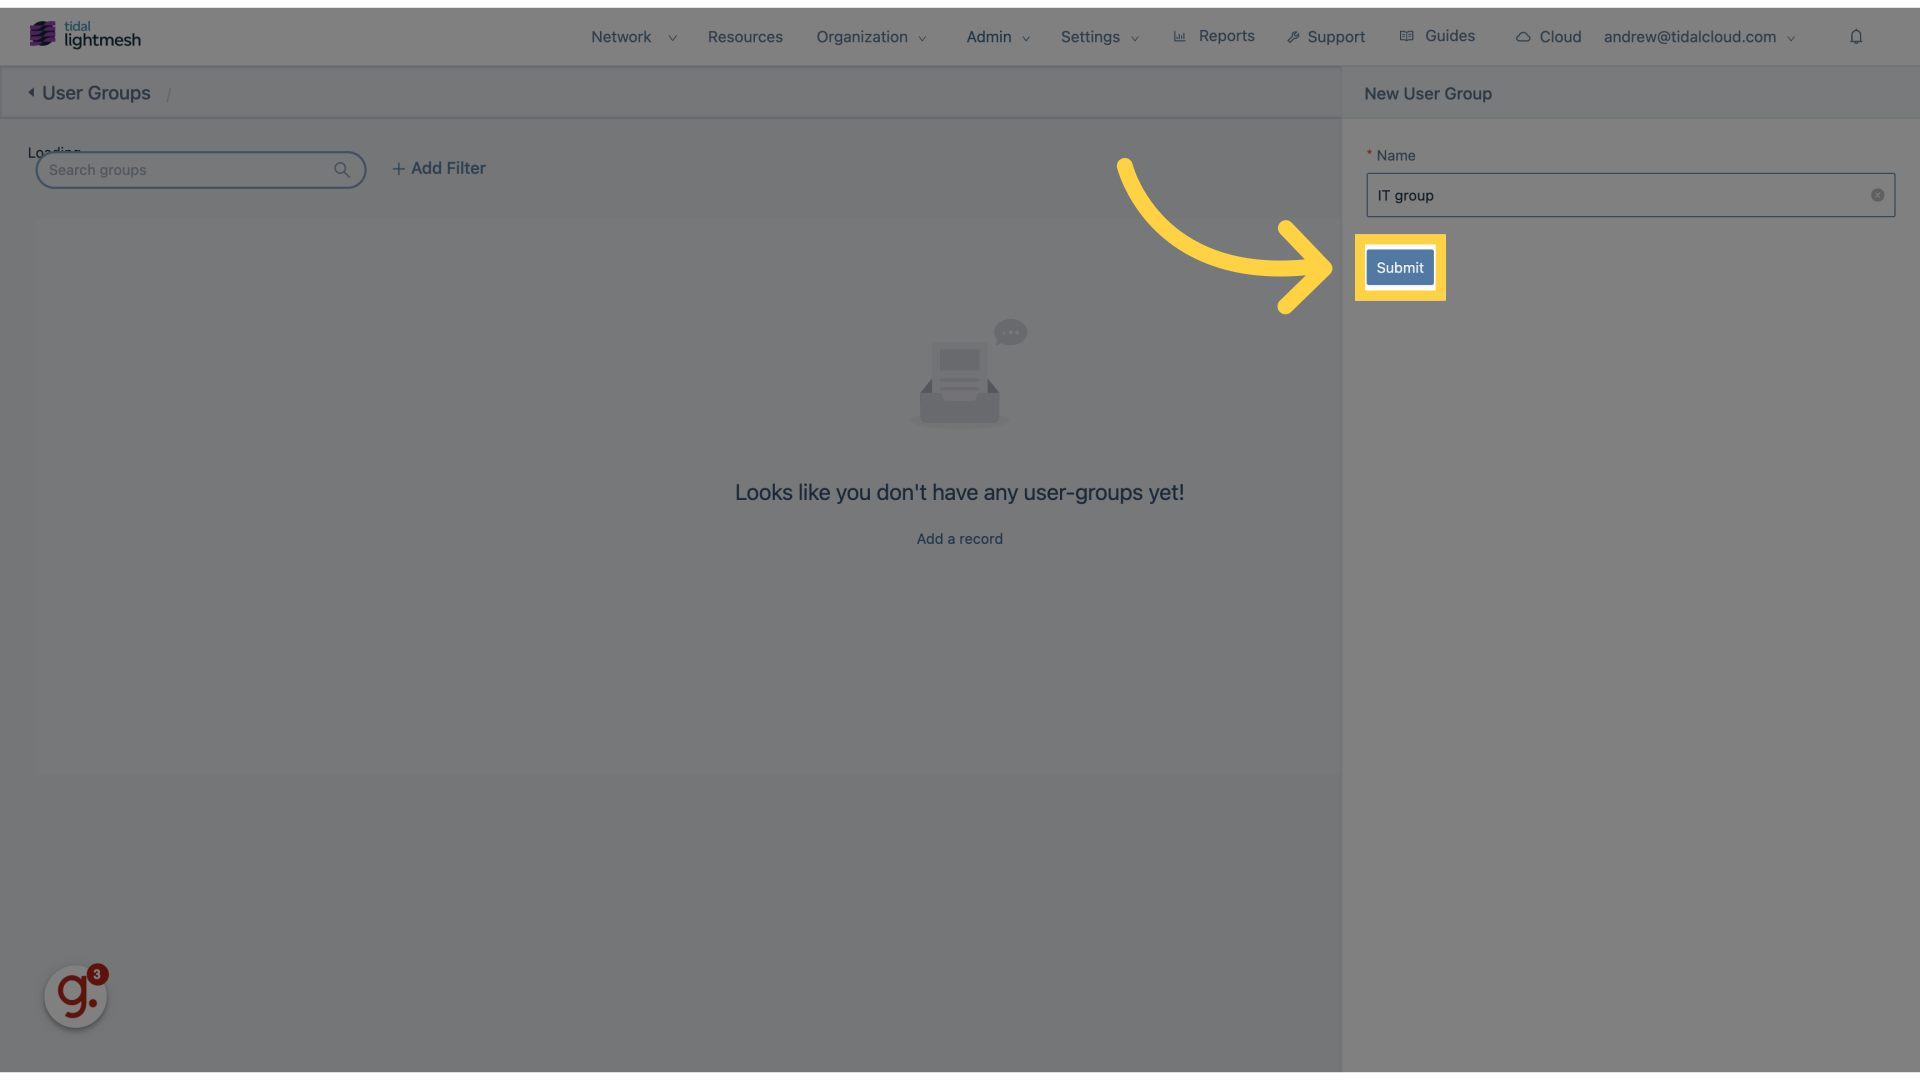Click the notification bell icon
The image size is (1920, 1080).
[x=1855, y=36]
